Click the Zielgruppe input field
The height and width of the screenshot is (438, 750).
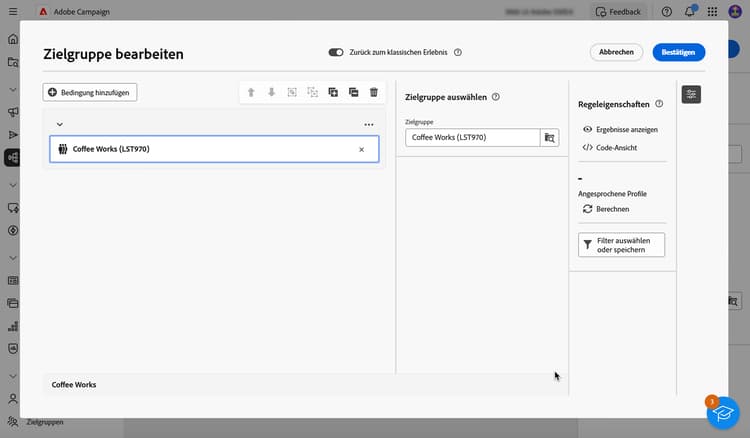[473, 137]
